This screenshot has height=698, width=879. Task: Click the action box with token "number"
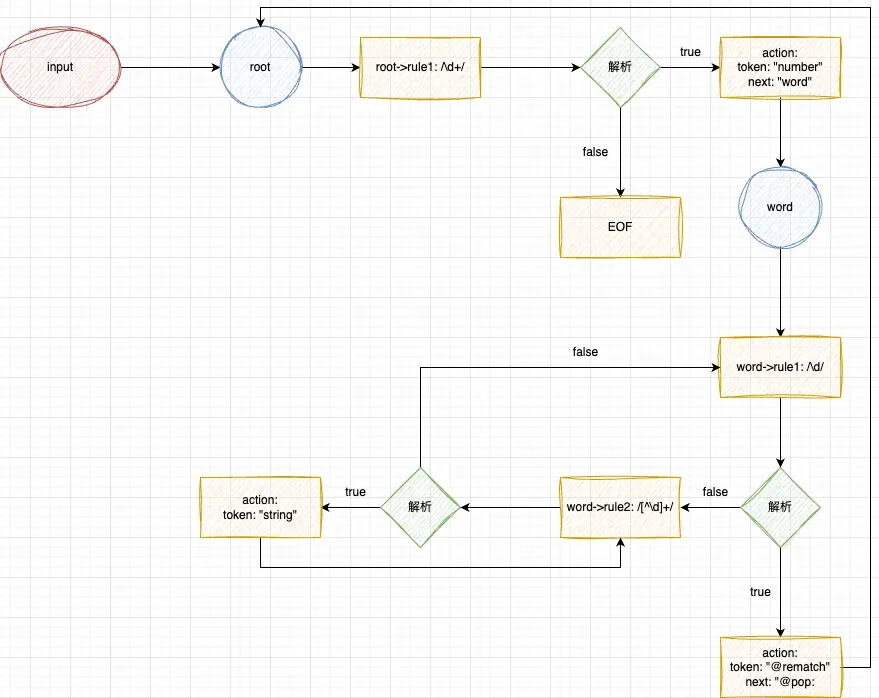coord(780,67)
